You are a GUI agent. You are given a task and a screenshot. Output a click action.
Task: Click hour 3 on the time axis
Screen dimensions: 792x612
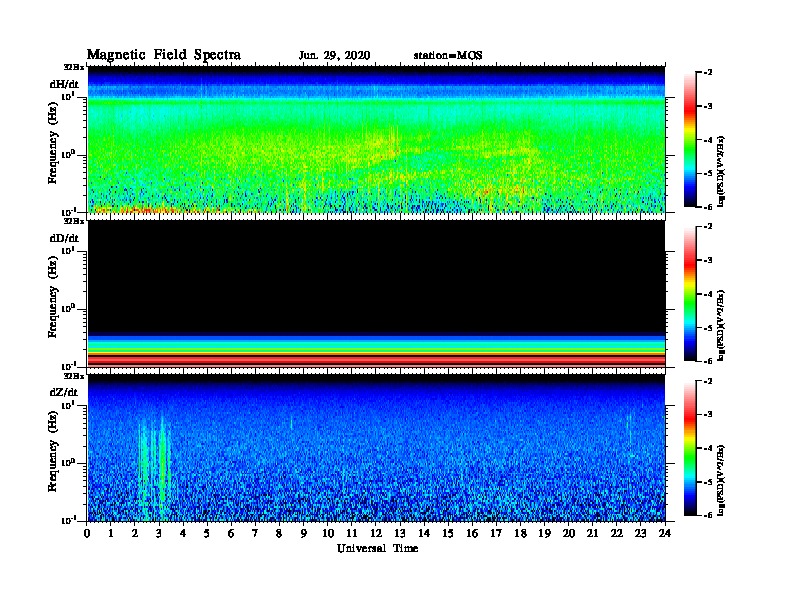[159, 533]
